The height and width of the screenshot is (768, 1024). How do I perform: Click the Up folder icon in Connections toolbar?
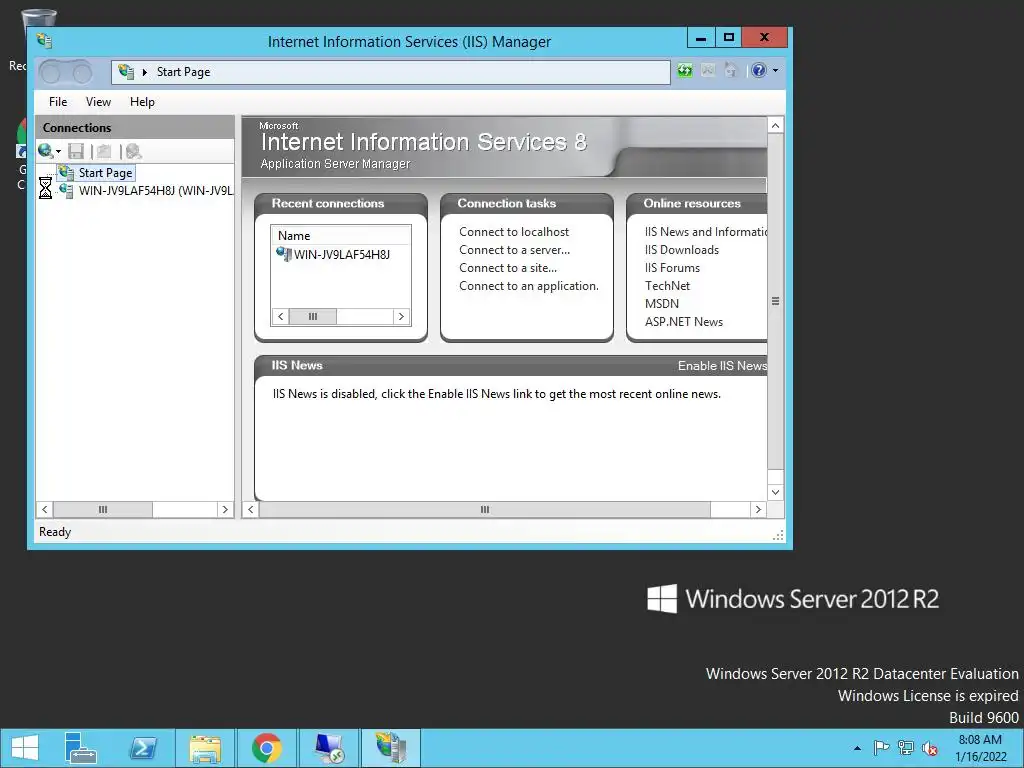pos(104,152)
